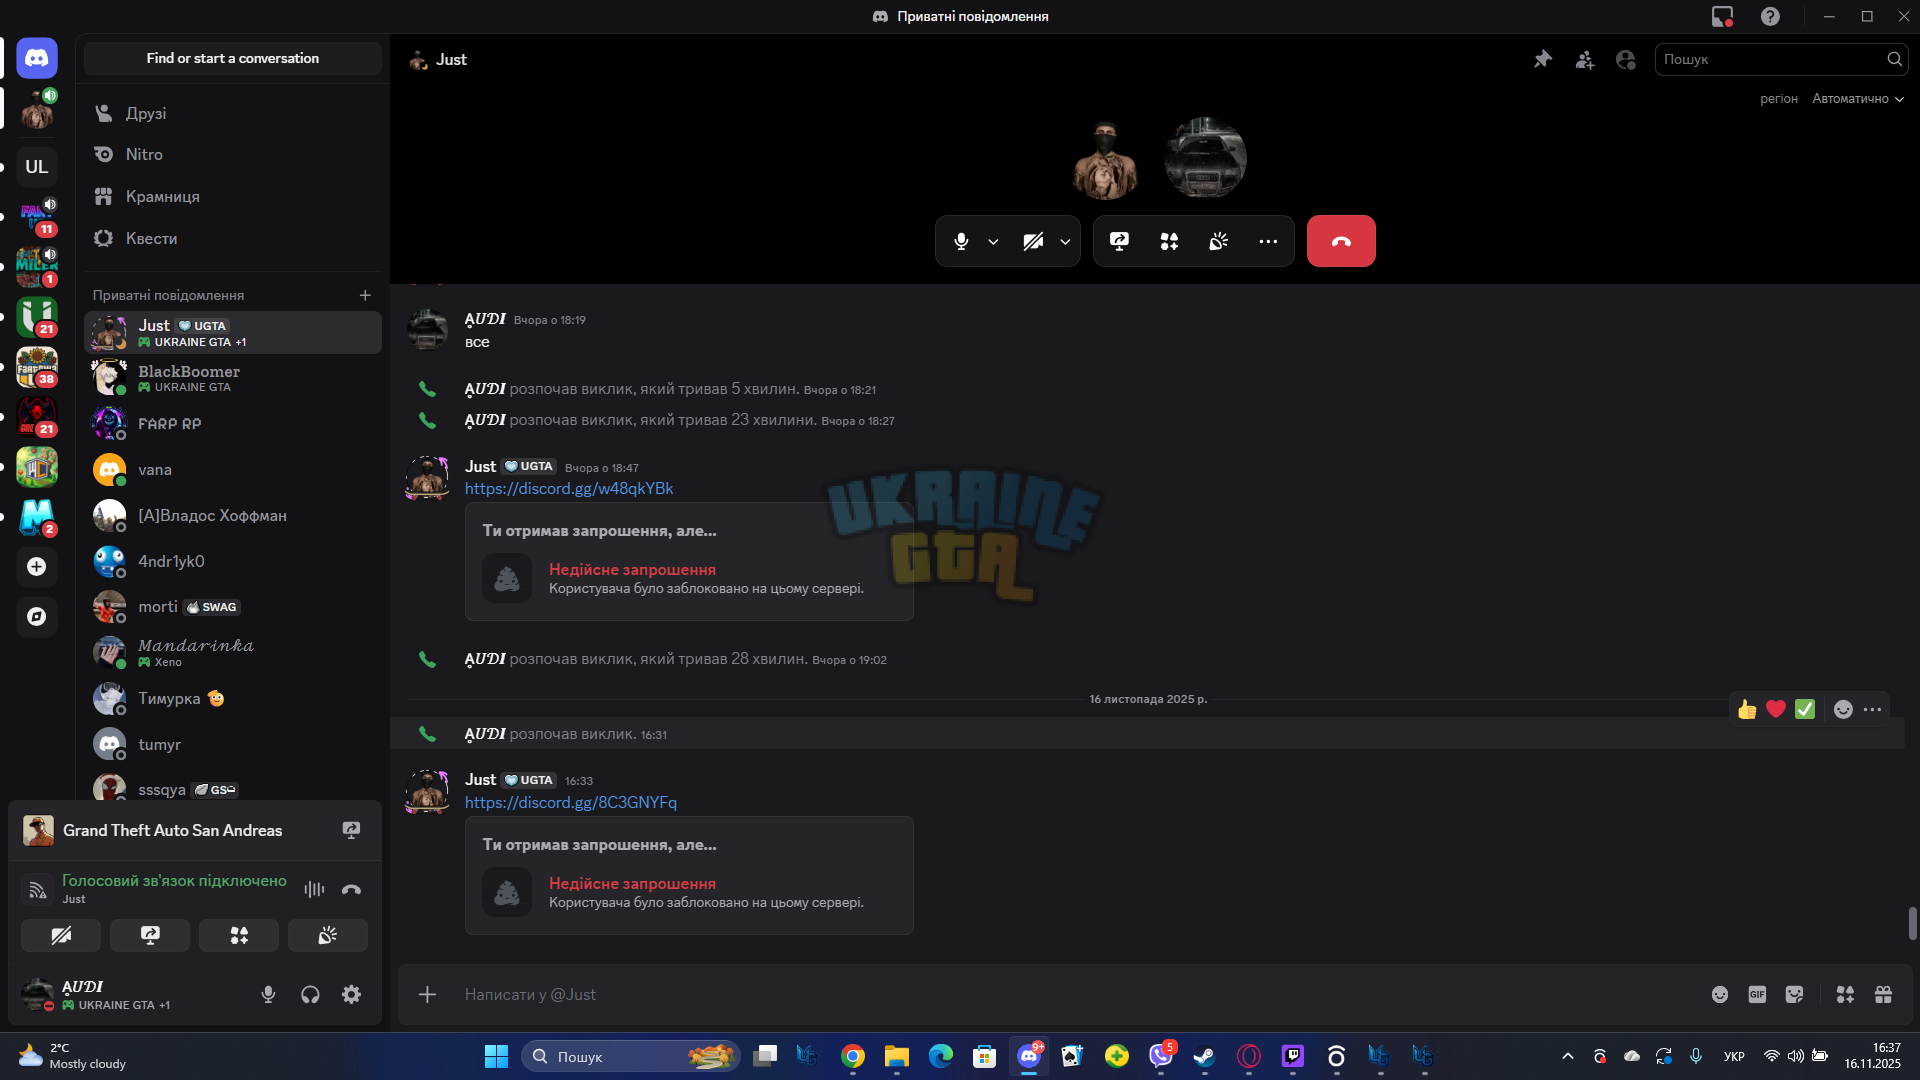The width and height of the screenshot is (1920, 1080).
Task: Open the FARP RP conversation
Action: 233,424
